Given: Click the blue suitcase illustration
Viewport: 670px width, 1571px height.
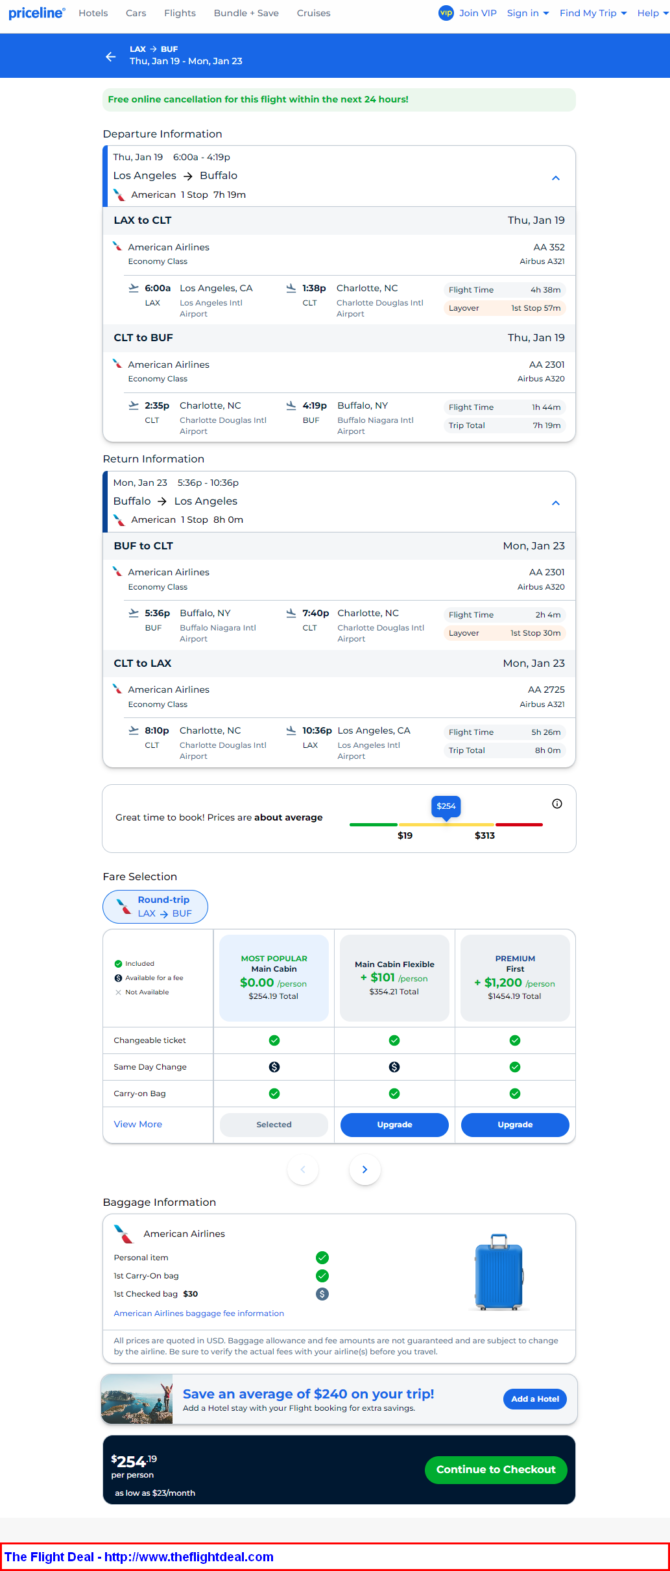Looking at the screenshot, I should tap(499, 1273).
